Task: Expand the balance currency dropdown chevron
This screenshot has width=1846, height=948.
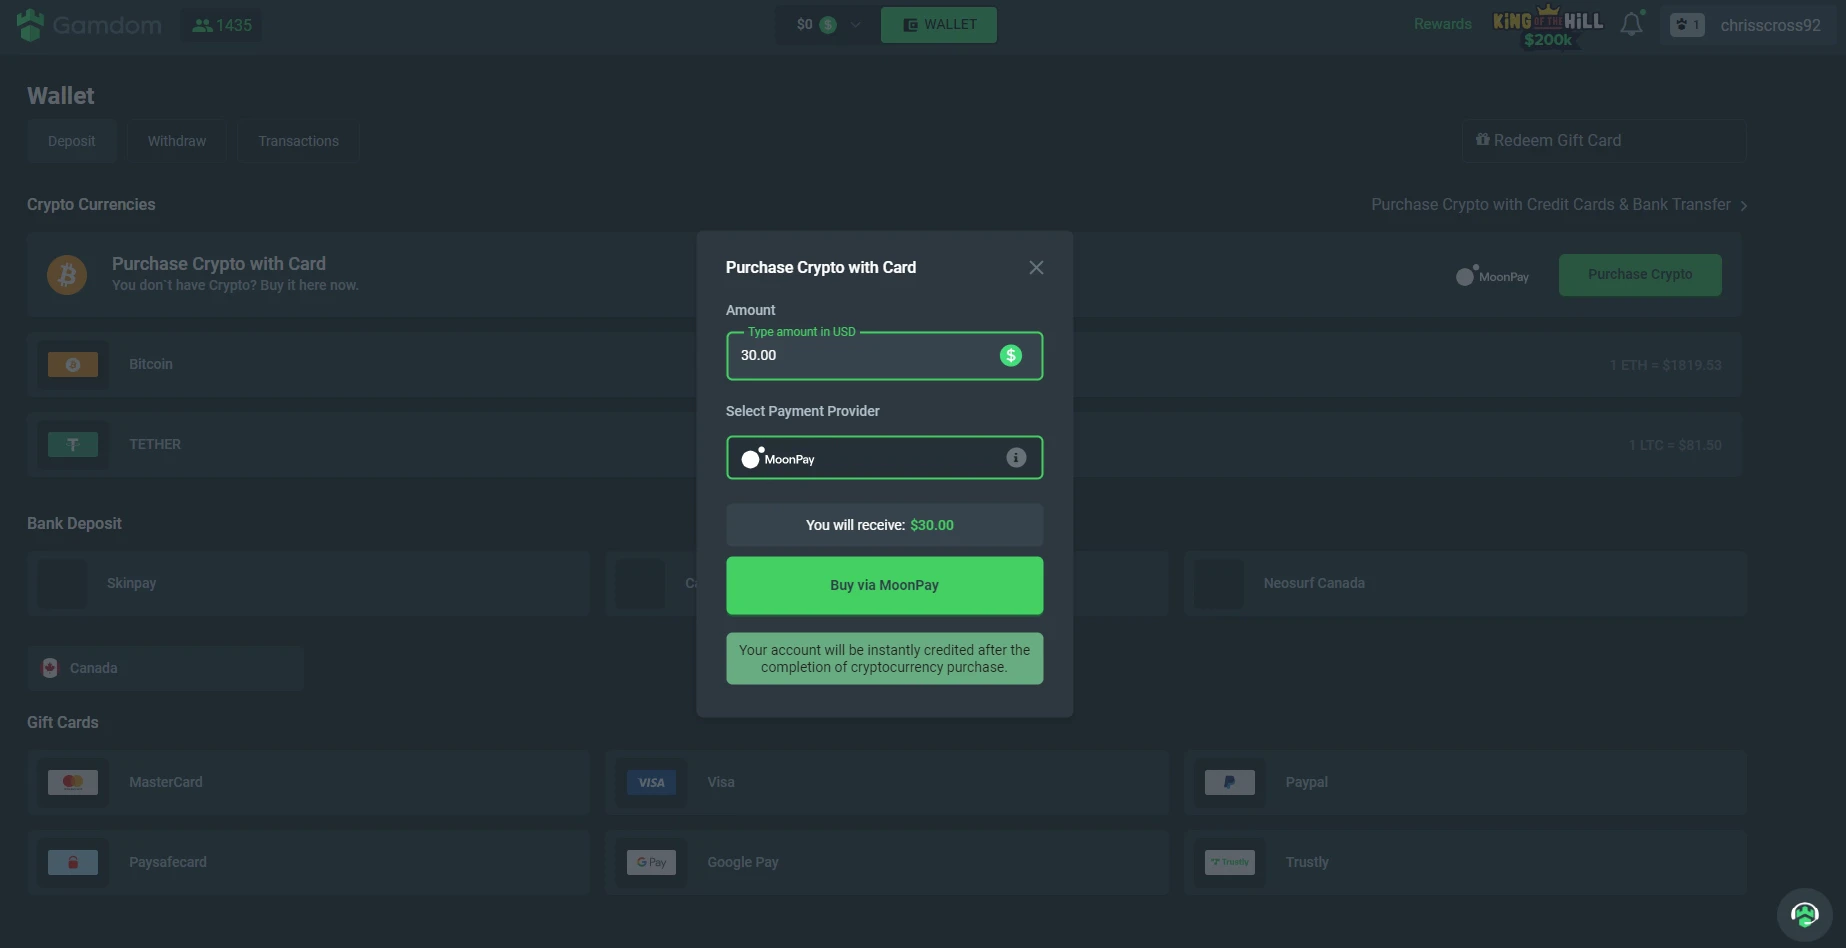Action: tap(856, 25)
